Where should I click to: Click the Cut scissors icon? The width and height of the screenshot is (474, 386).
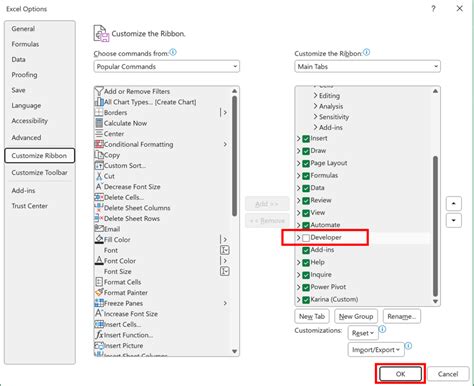pyautogui.click(x=99, y=176)
